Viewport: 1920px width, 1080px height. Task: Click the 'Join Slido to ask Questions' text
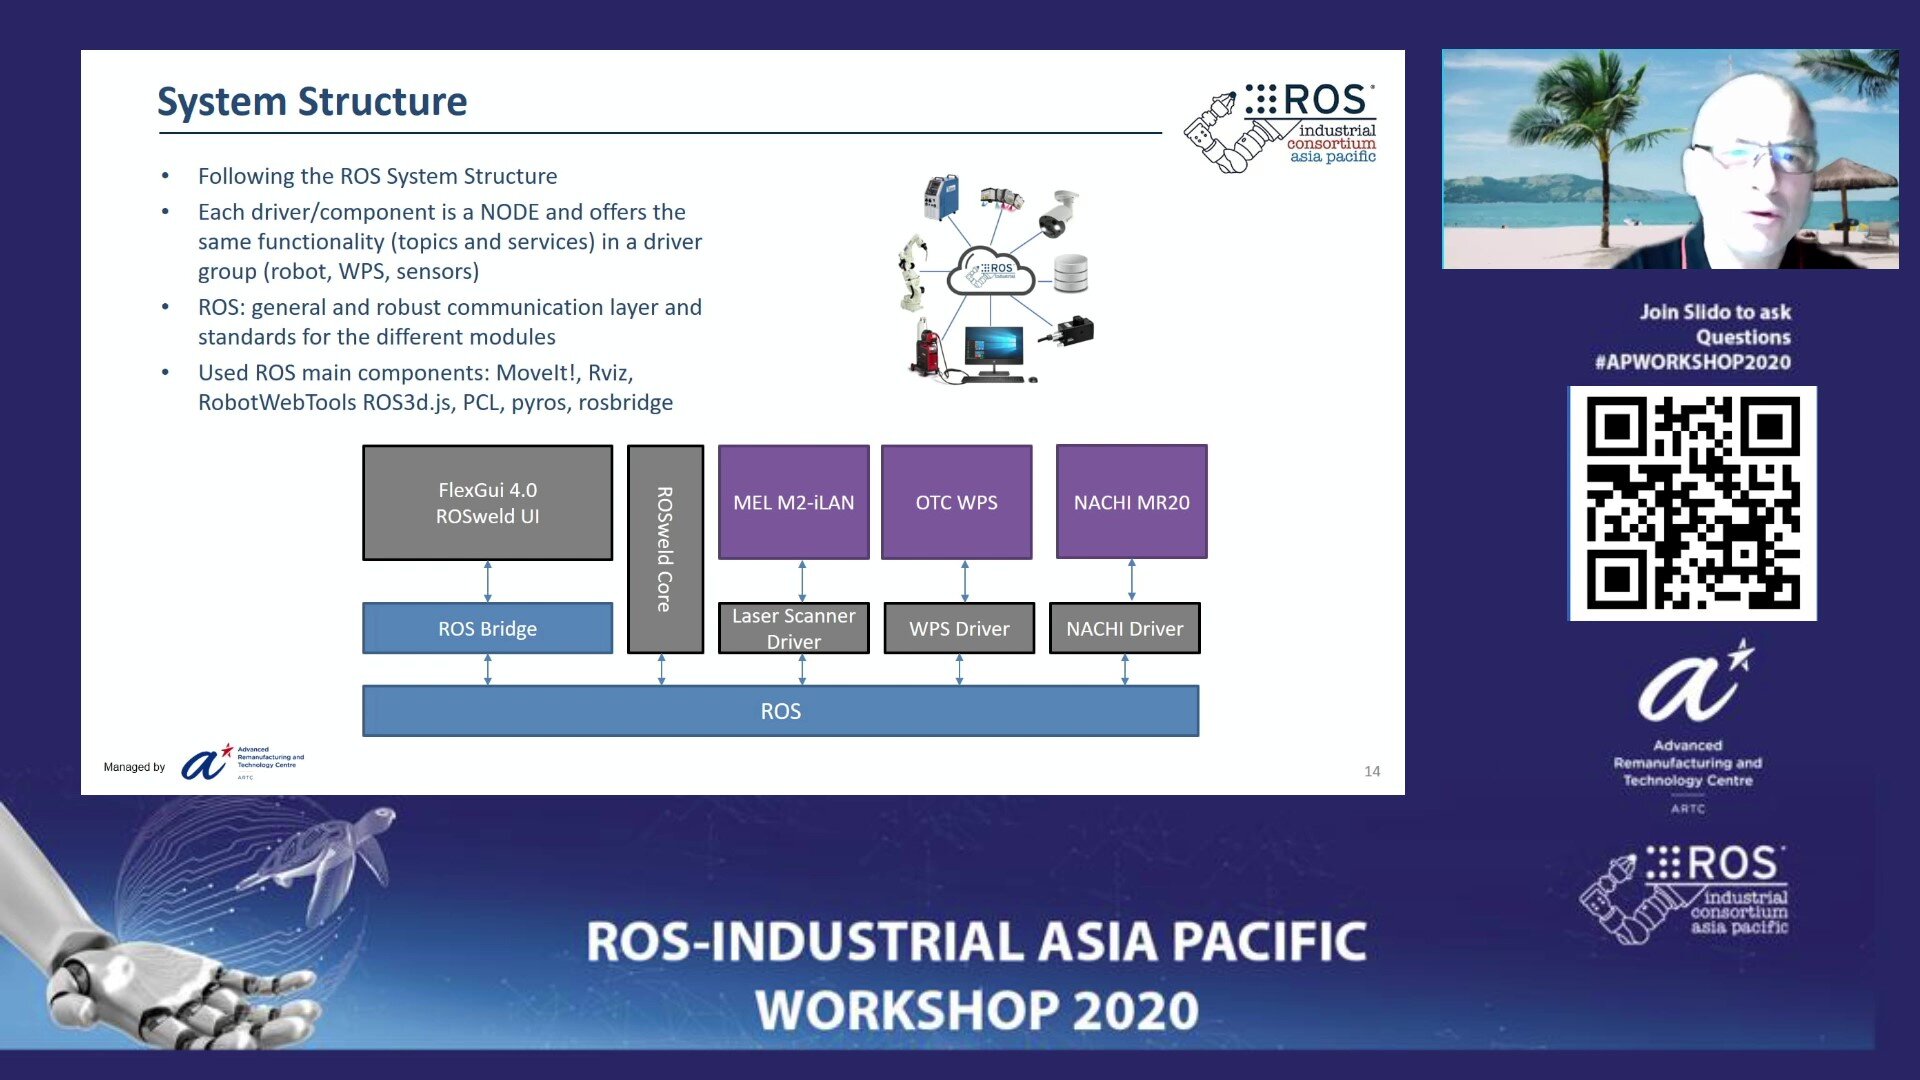coord(1715,324)
